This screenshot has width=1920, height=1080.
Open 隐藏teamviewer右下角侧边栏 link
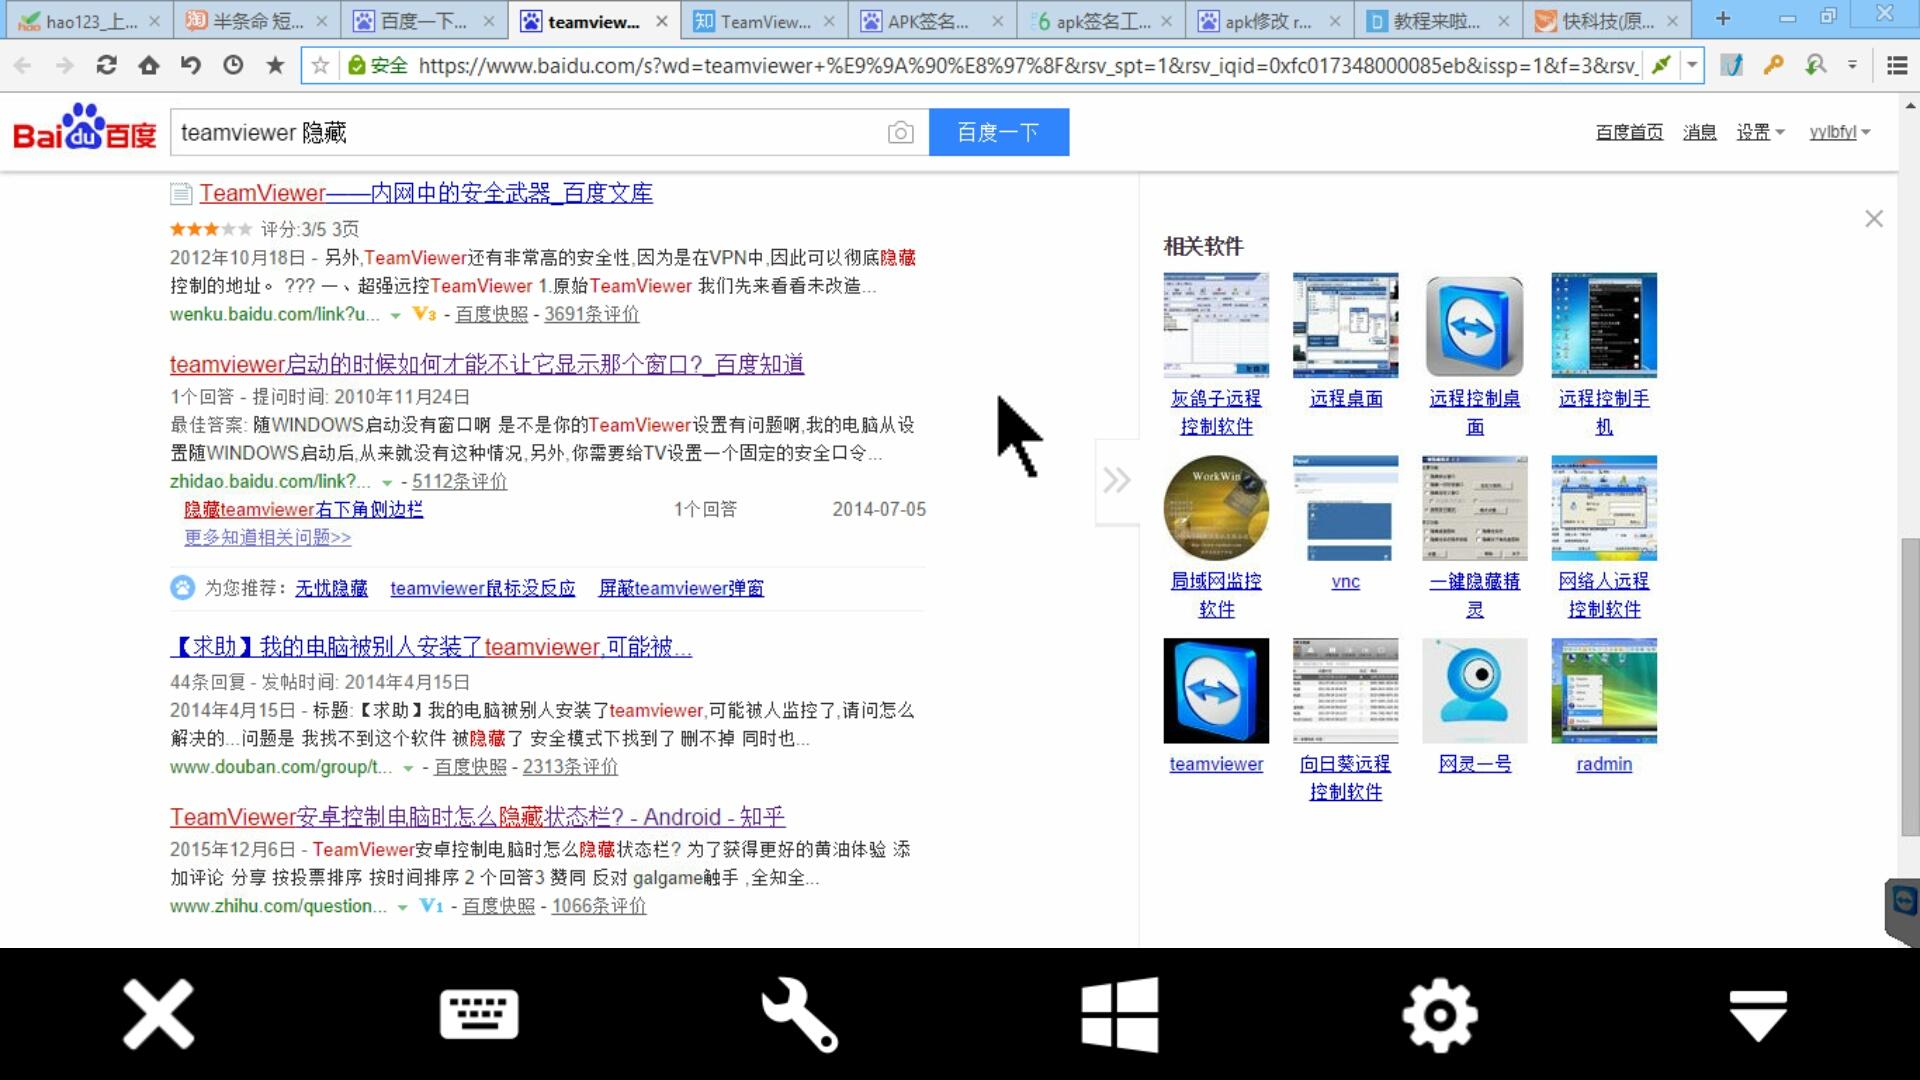304,509
